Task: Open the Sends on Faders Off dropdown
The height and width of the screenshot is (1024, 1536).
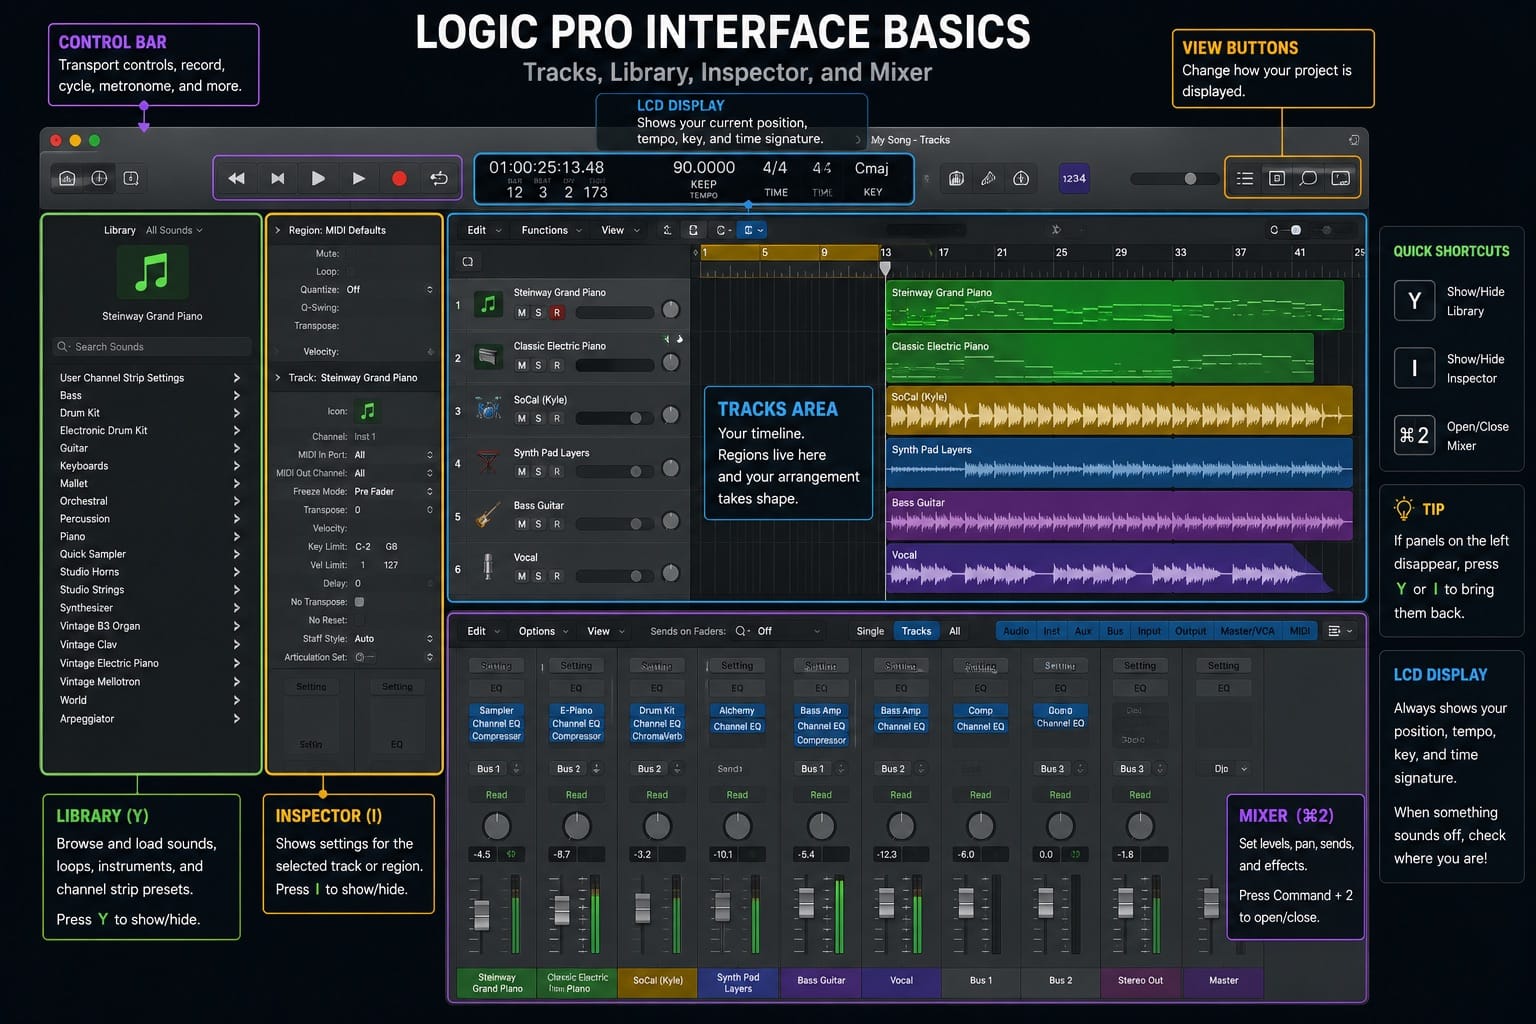Action: pos(789,631)
